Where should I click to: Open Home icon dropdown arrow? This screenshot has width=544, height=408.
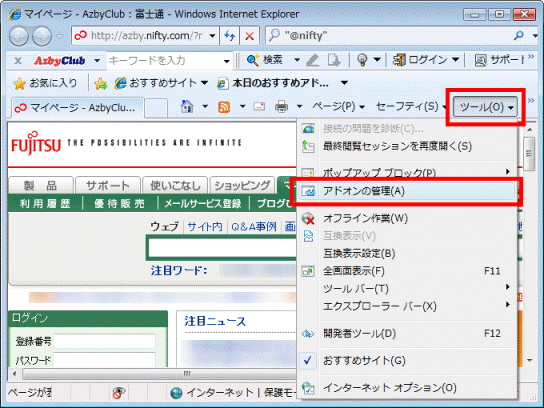click(x=205, y=106)
